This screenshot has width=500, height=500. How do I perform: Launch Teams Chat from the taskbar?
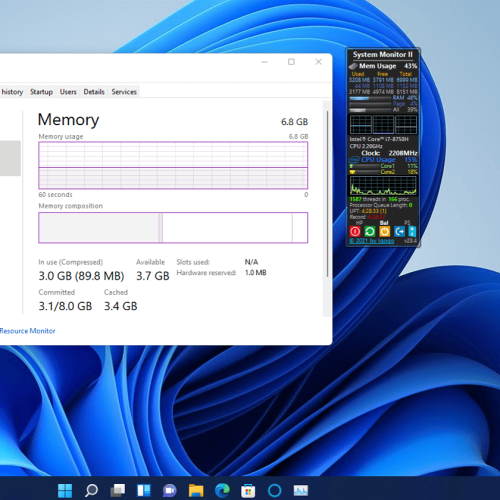click(170, 490)
